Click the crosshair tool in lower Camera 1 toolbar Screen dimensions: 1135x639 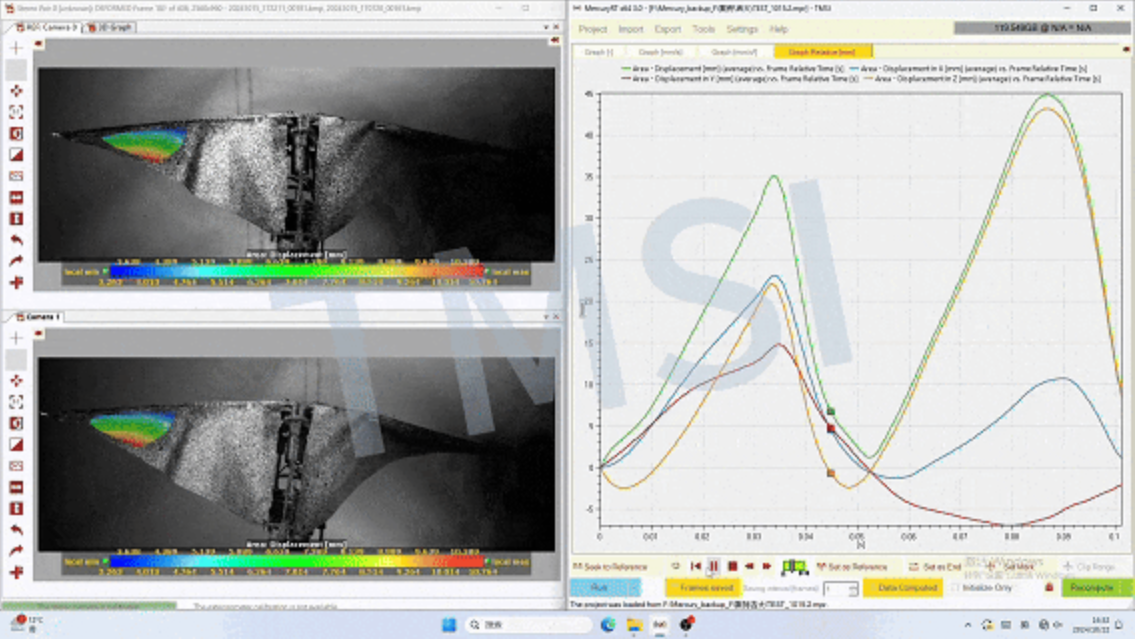click(x=16, y=338)
